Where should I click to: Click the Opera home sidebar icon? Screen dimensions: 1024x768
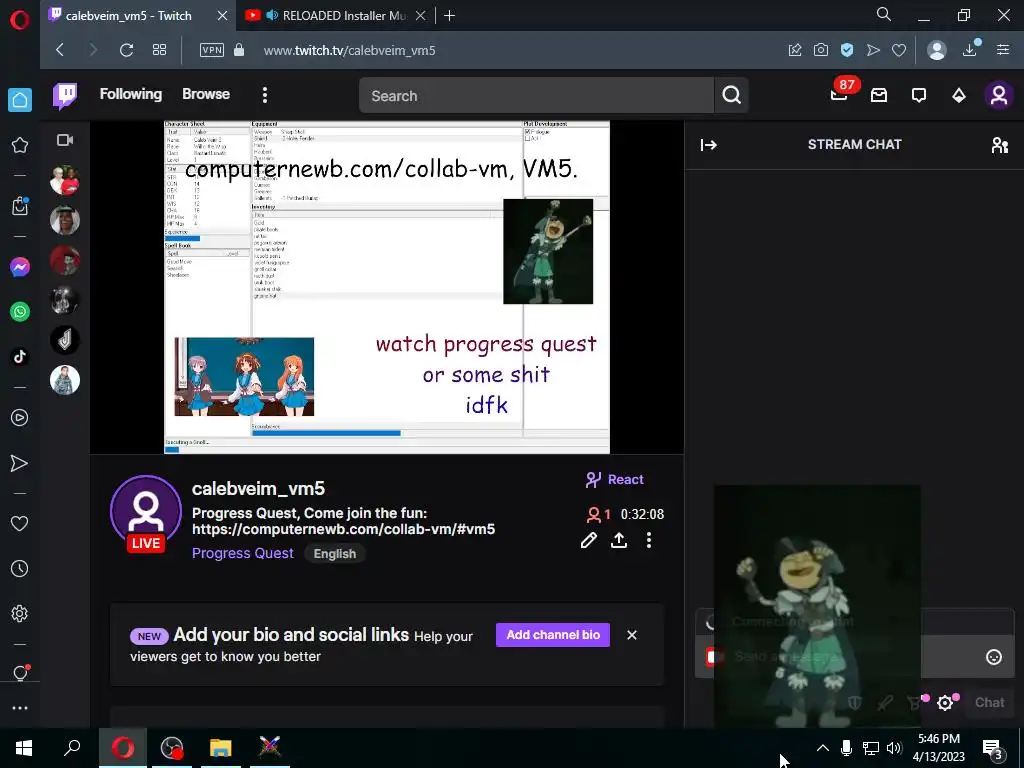coord(20,100)
